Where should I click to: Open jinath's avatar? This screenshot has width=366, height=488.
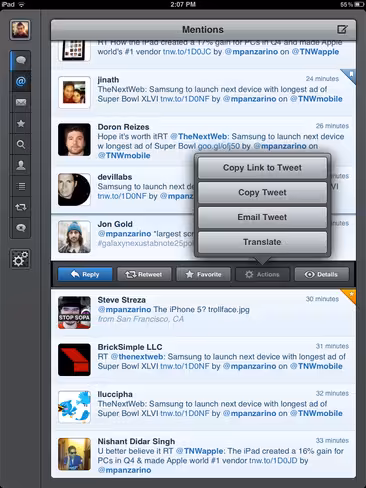[74, 92]
